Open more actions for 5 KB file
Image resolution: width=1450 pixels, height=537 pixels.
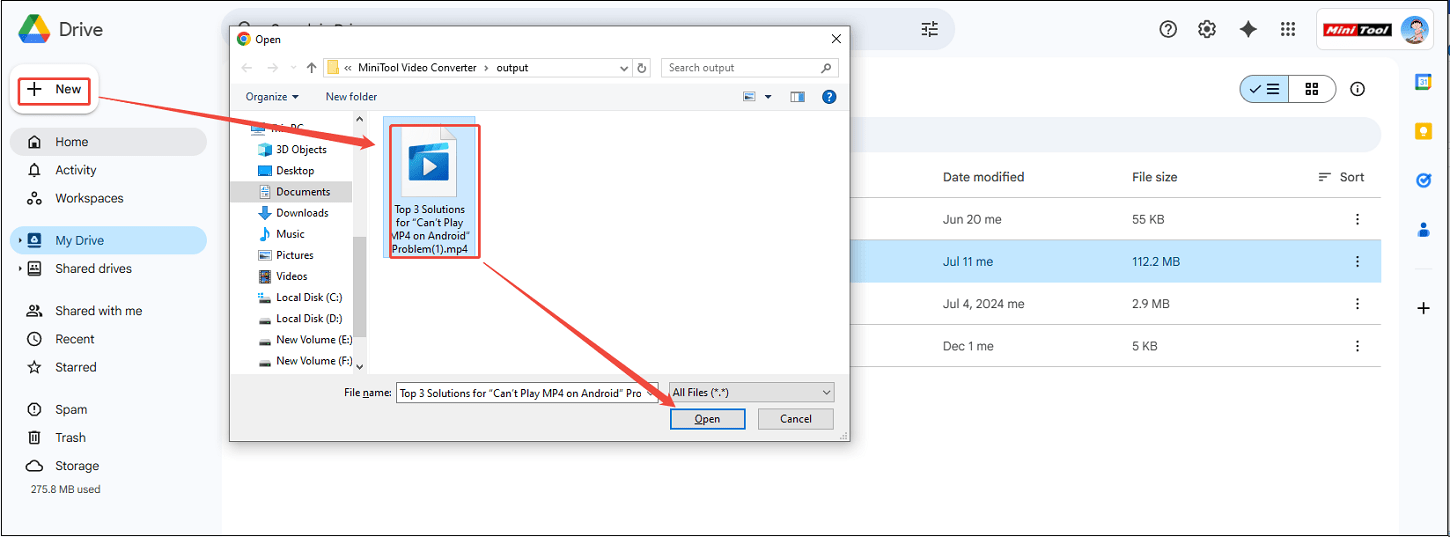pos(1357,346)
